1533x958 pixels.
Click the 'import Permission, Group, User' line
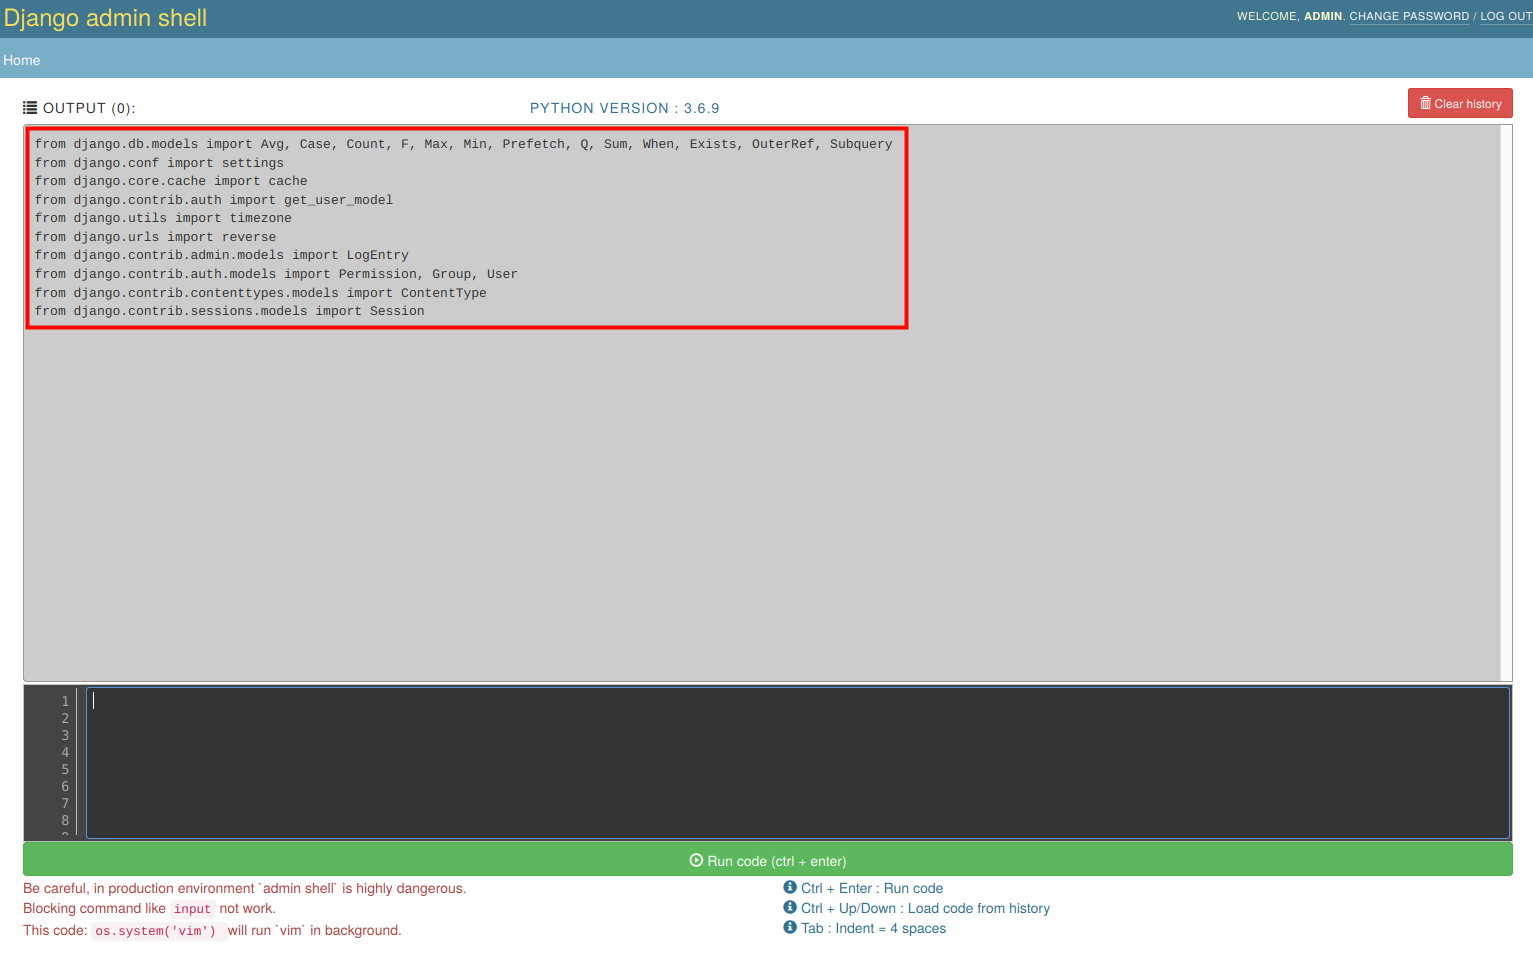pos(276,274)
